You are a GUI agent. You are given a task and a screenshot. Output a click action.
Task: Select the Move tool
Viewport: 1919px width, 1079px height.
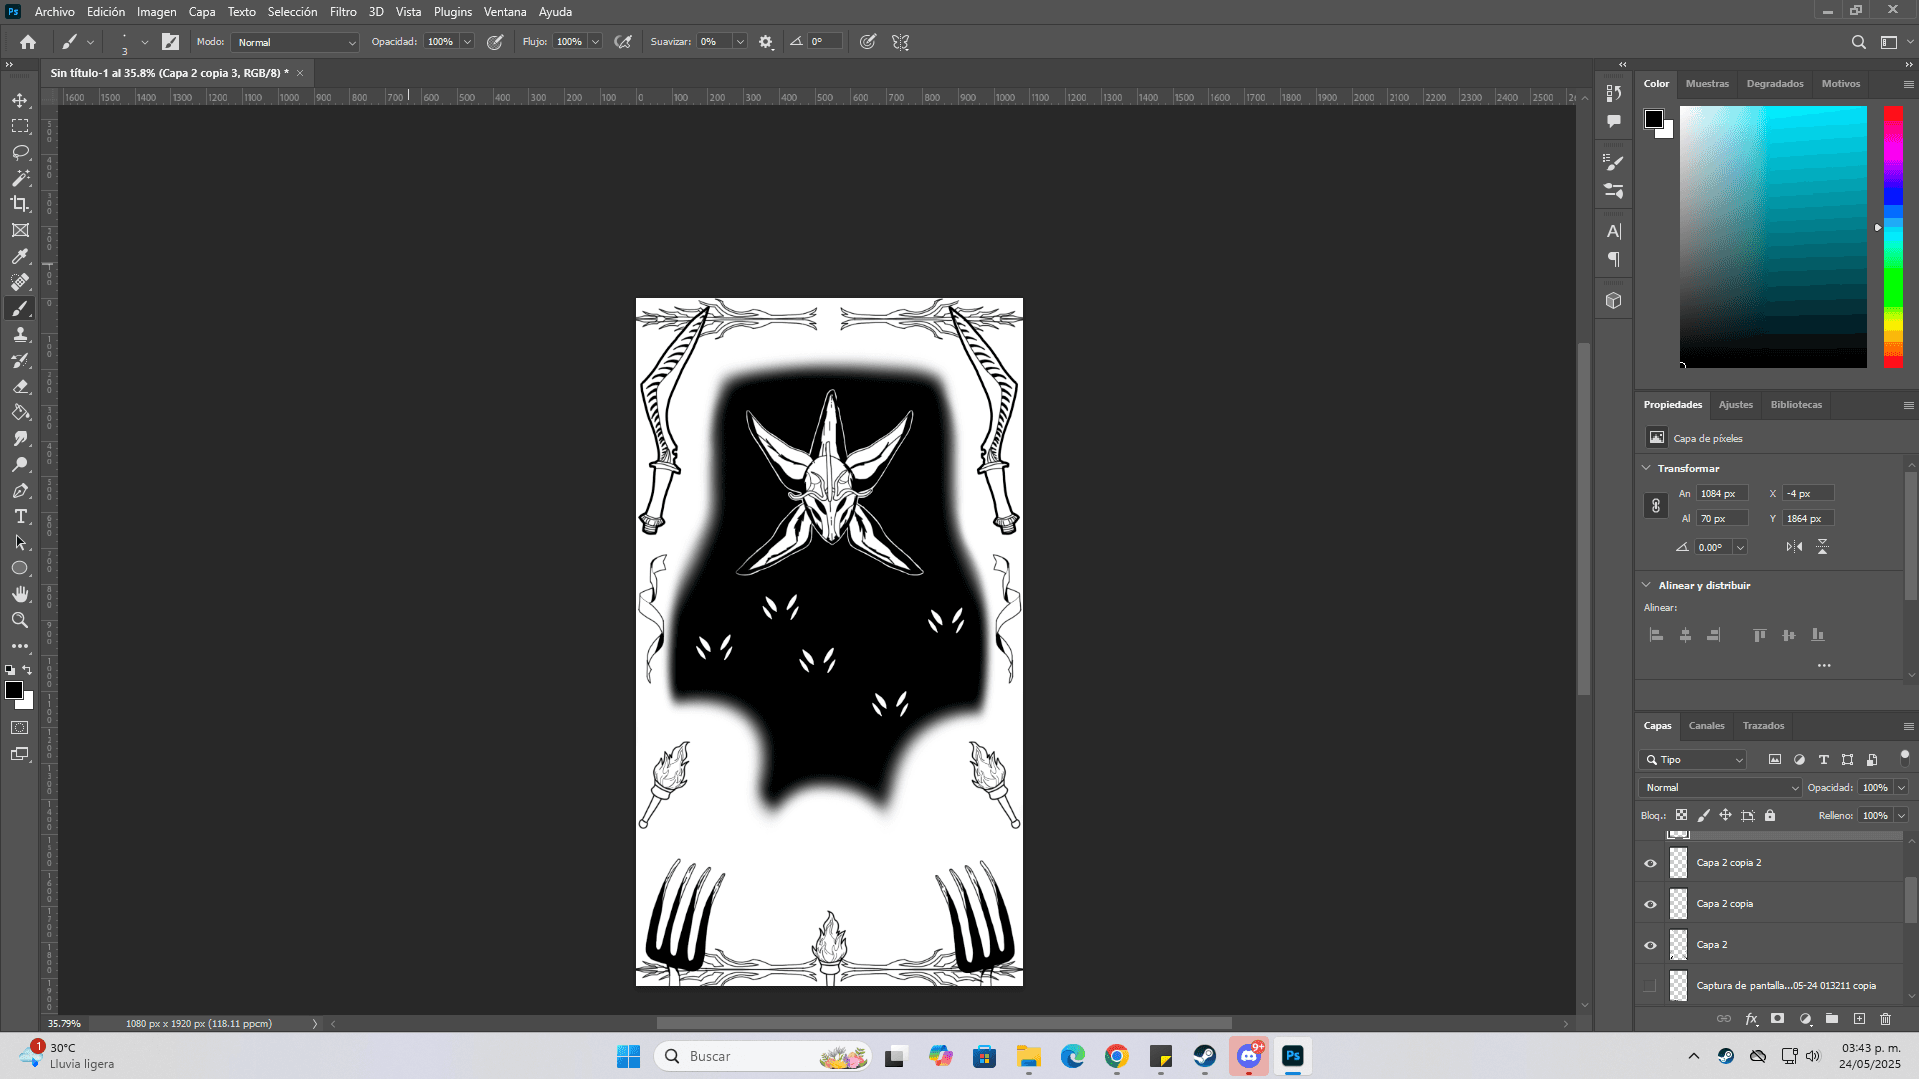pyautogui.click(x=20, y=101)
